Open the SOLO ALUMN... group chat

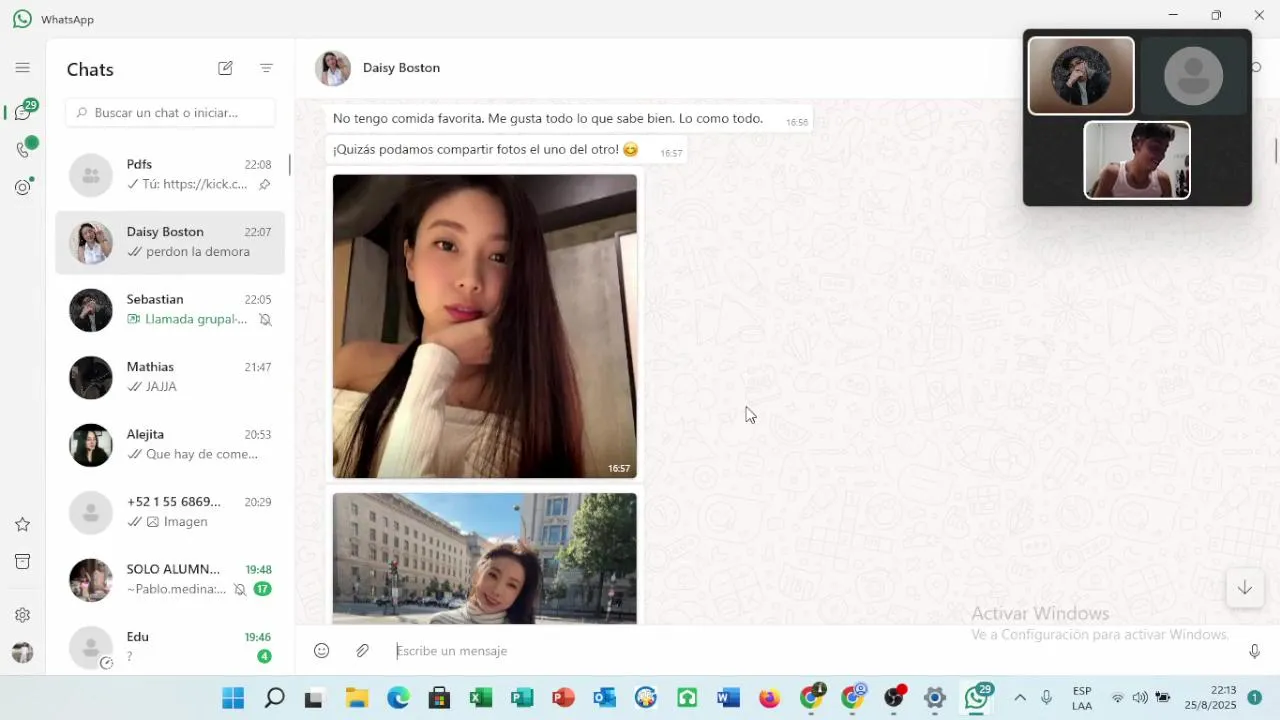point(170,580)
